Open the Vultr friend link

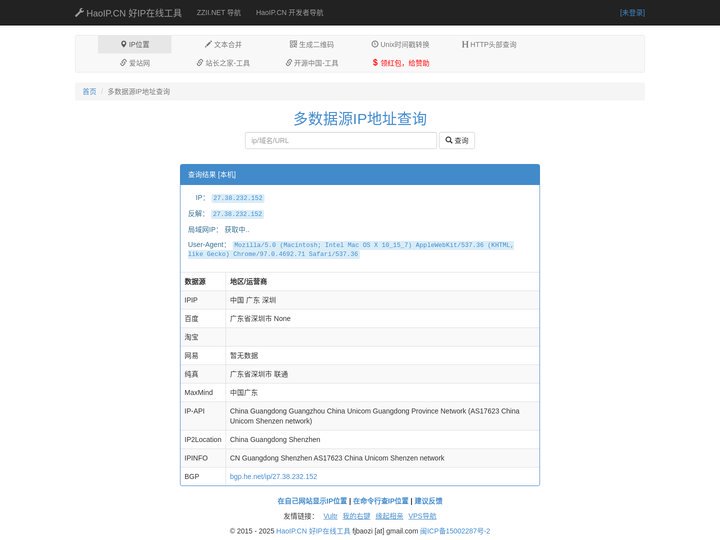tap(330, 516)
